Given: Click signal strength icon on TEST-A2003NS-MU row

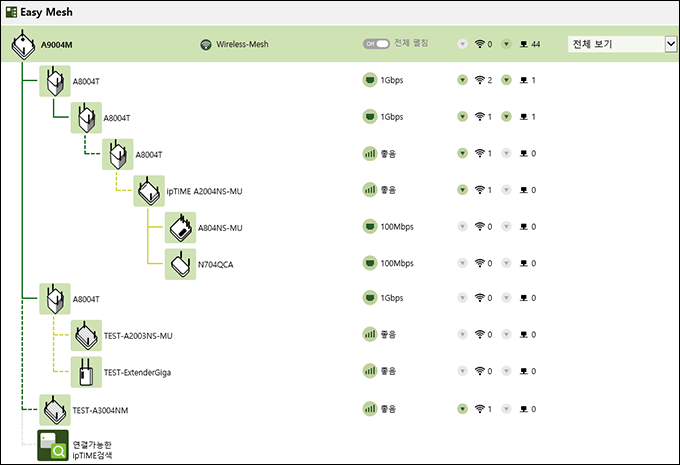Looking at the screenshot, I should point(370,334).
